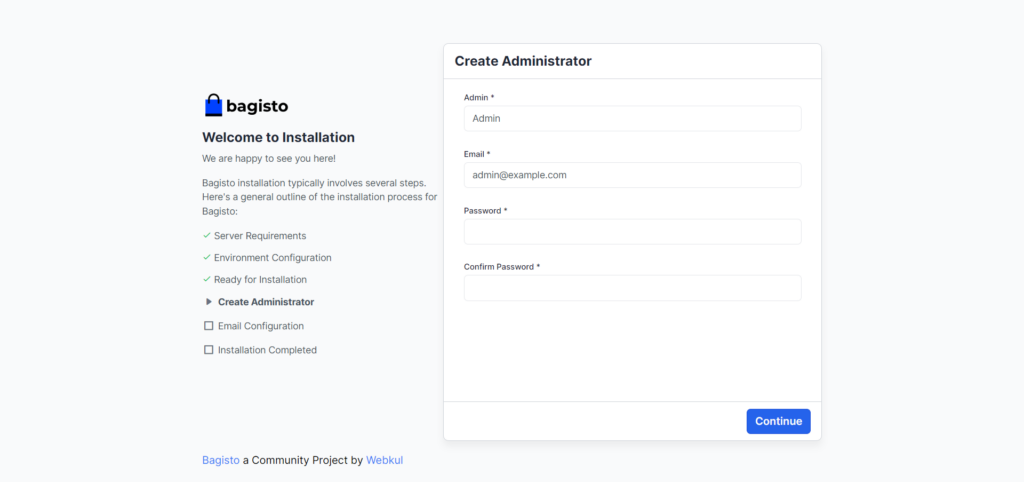Jump to the Email Configuration step label
The width and height of the screenshot is (1024, 482).
tap(260, 326)
